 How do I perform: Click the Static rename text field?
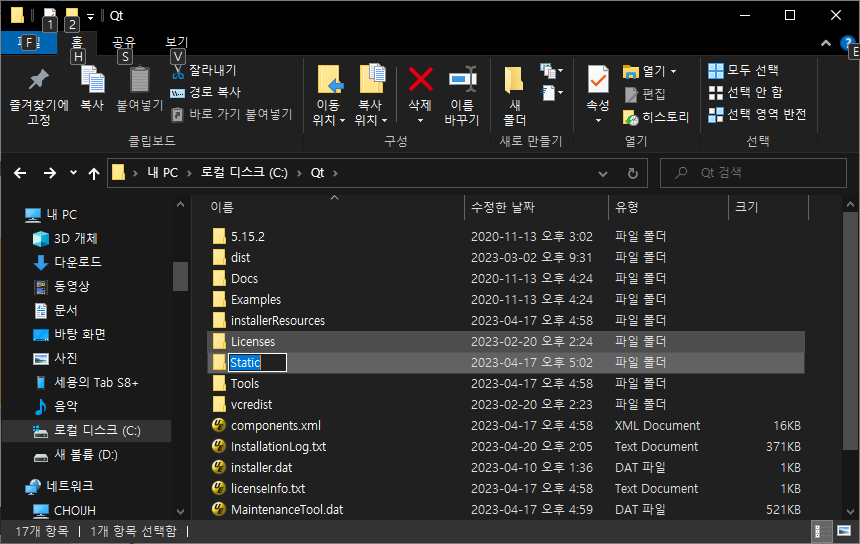[x=257, y=362]
